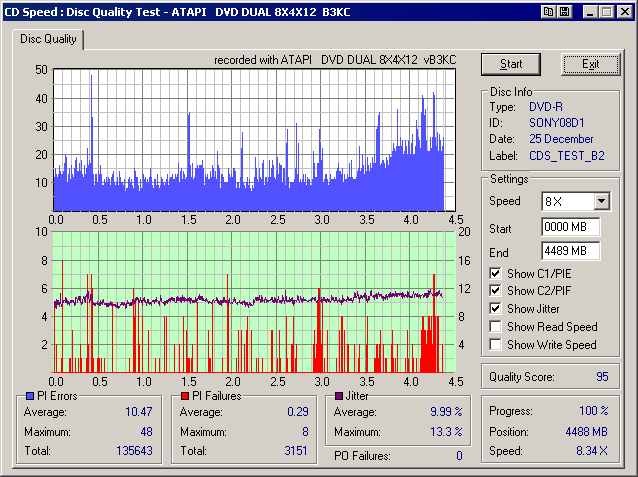Click the copy-to-clipboard icon in title bar
The image size is (638, 477).
(x=549, y=11)
